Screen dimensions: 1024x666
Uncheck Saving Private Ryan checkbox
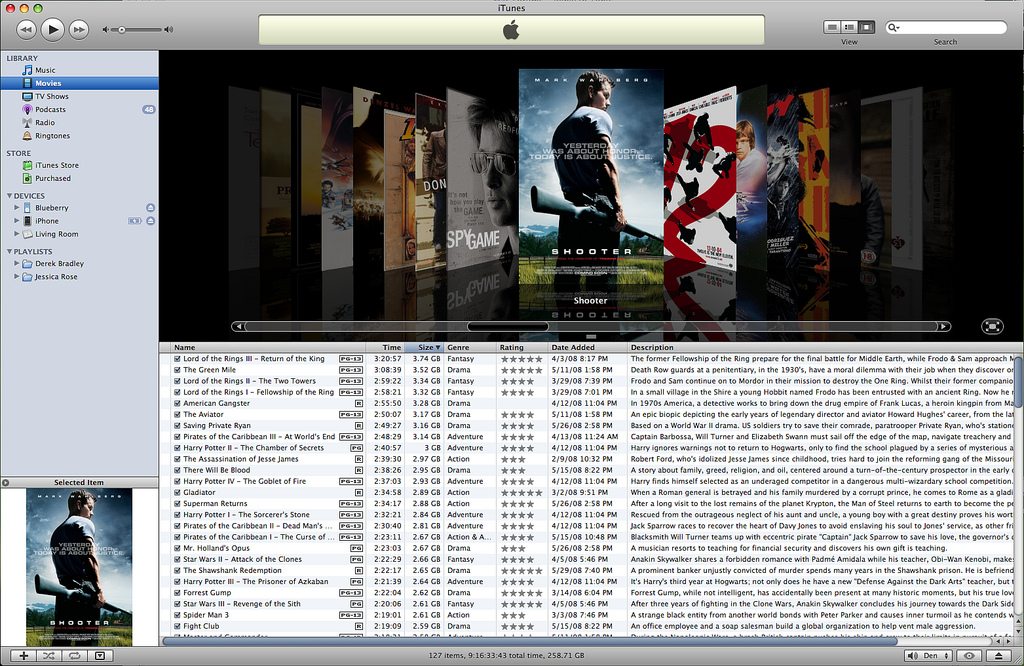pos(177,425)
